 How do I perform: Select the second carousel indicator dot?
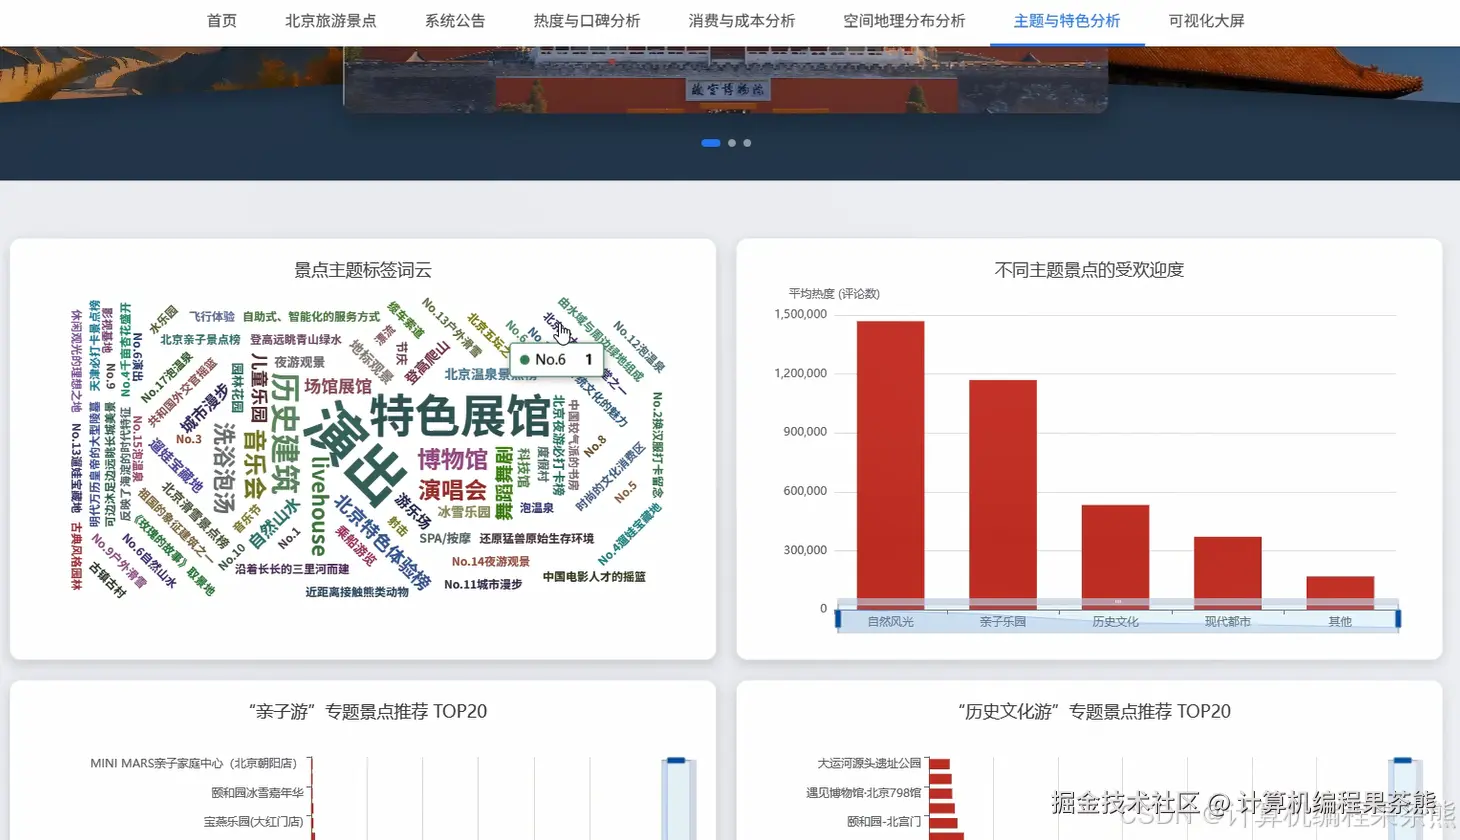[x=731, y=143]
